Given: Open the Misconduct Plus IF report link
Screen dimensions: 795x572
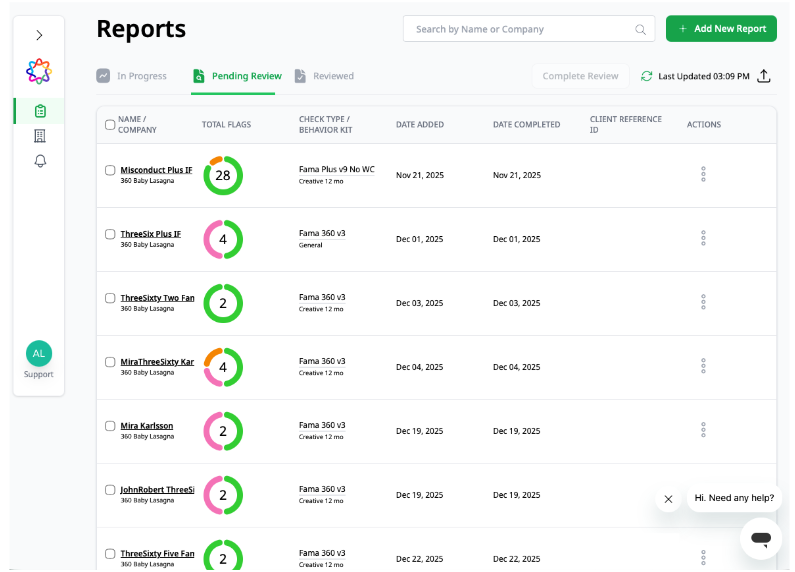Looking at the screenshot, I should pos(156,170).
